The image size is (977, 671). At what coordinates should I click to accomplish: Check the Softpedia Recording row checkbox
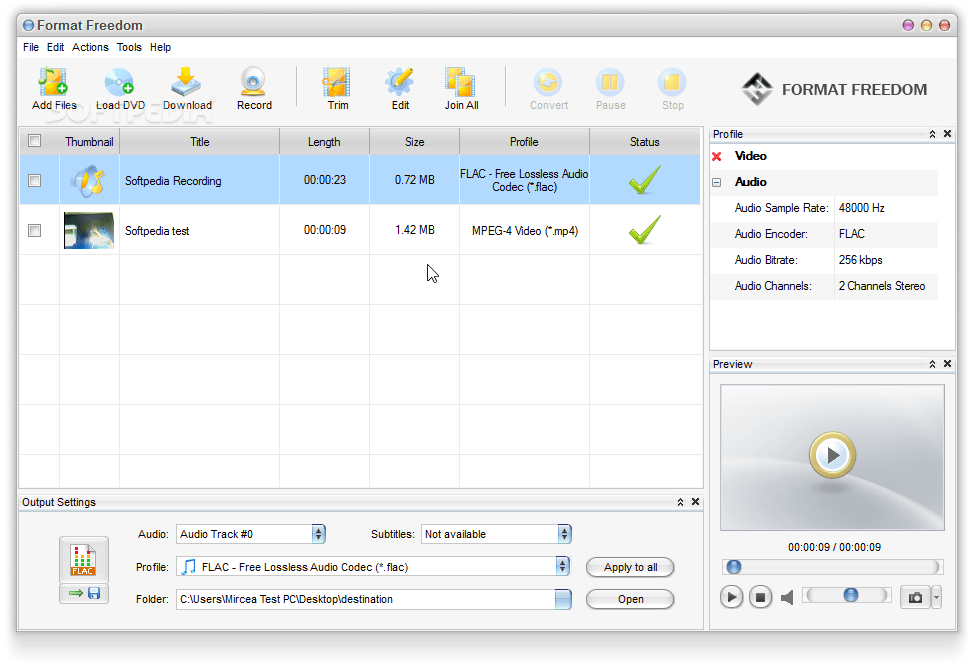(34, 181)
